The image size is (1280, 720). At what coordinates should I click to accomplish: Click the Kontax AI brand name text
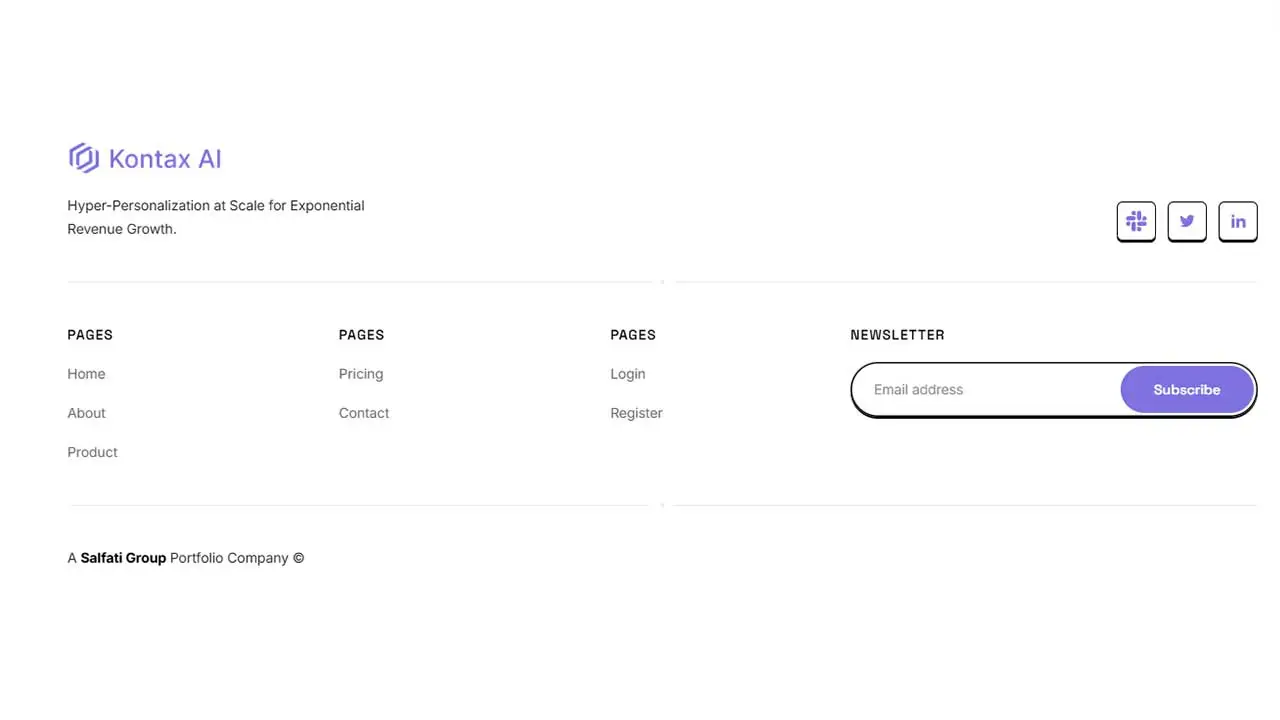click(x=165, y=159)
